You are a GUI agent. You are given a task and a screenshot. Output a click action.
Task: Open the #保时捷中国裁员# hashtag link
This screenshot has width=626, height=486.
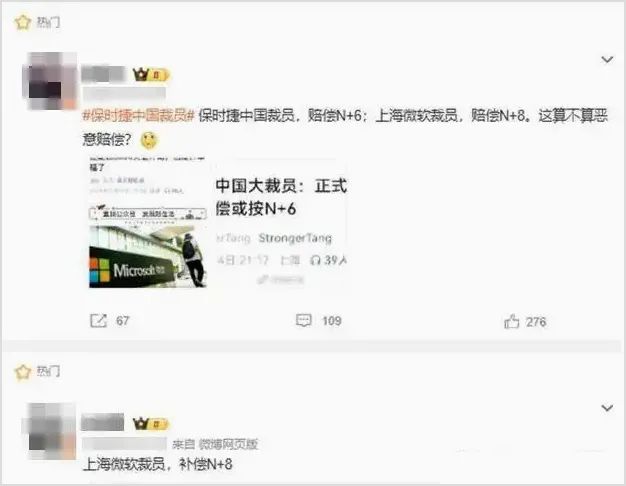(x=139, y=116)
